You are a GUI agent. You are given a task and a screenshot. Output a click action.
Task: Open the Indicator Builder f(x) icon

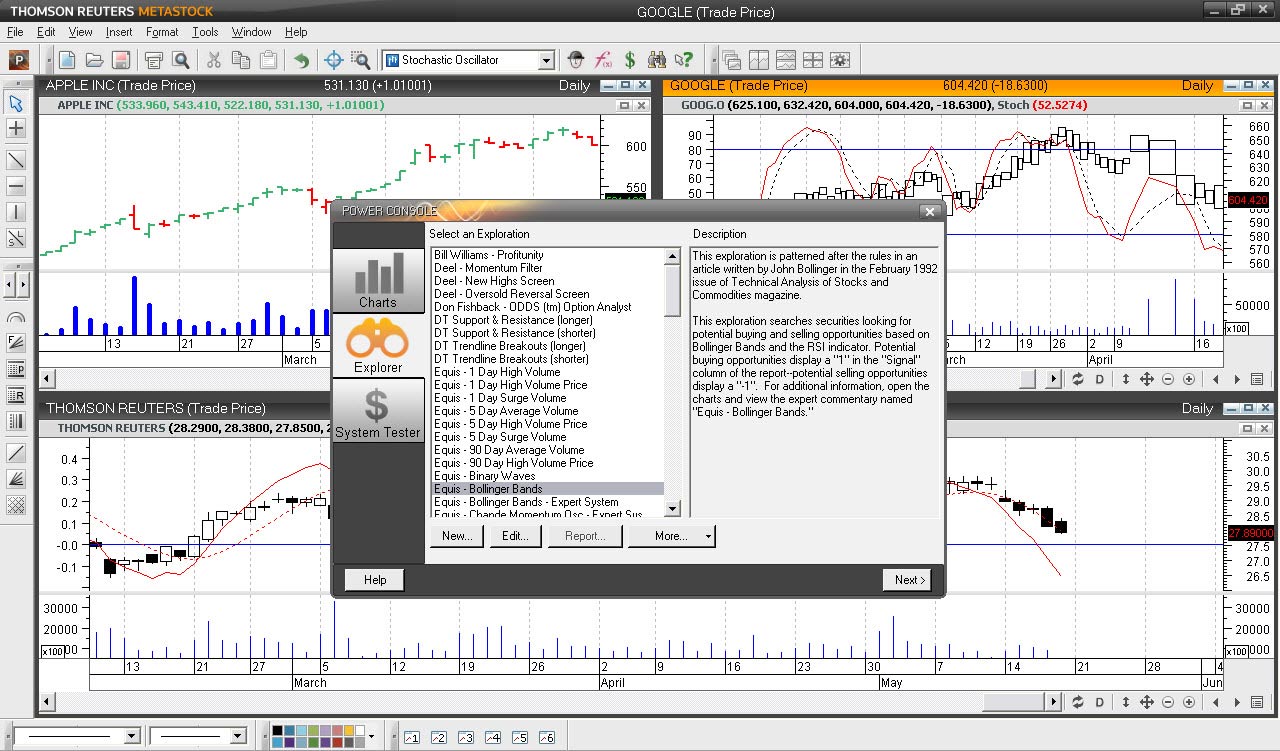(603, 60)
